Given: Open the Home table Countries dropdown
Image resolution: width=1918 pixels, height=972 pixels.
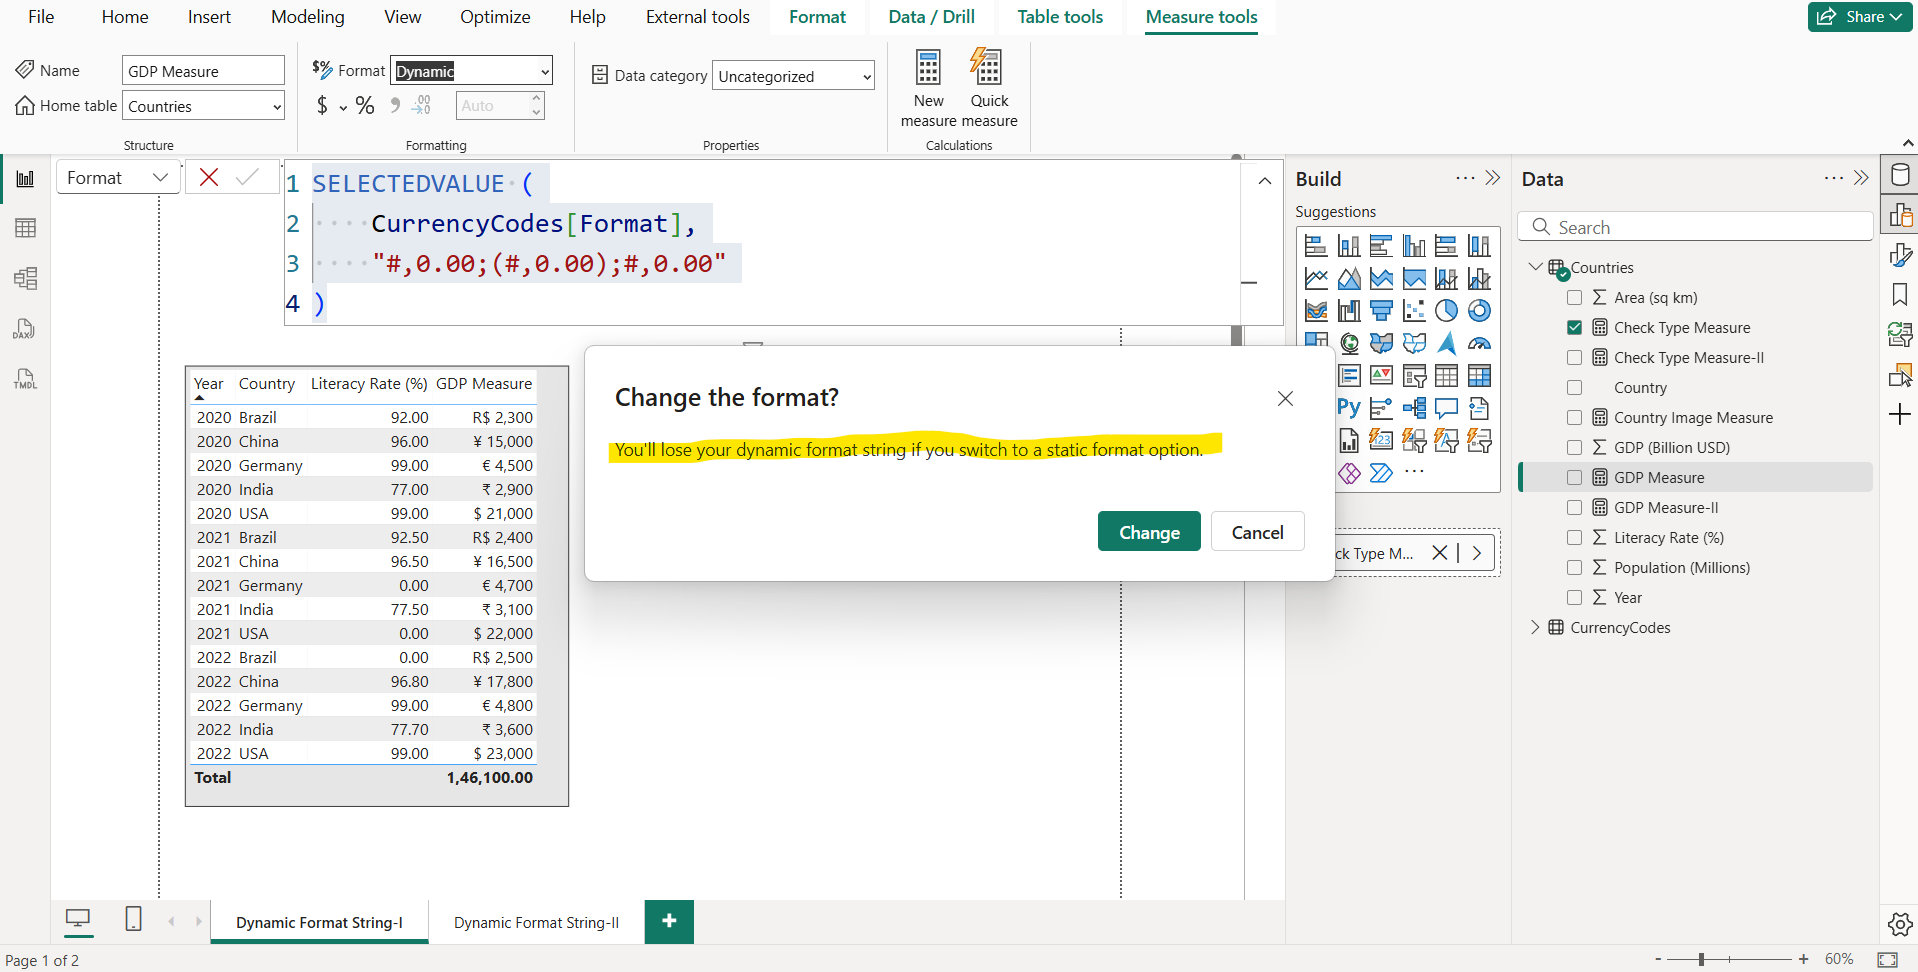Looking at the screenshot, I should [x=277, y=107].
